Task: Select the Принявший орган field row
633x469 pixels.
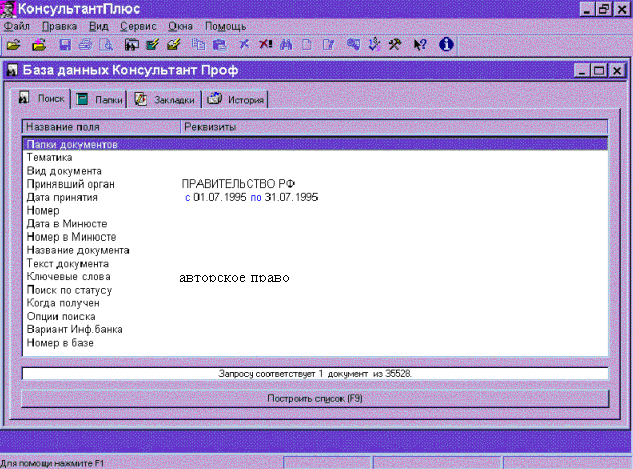Action: tap(315, 184)
